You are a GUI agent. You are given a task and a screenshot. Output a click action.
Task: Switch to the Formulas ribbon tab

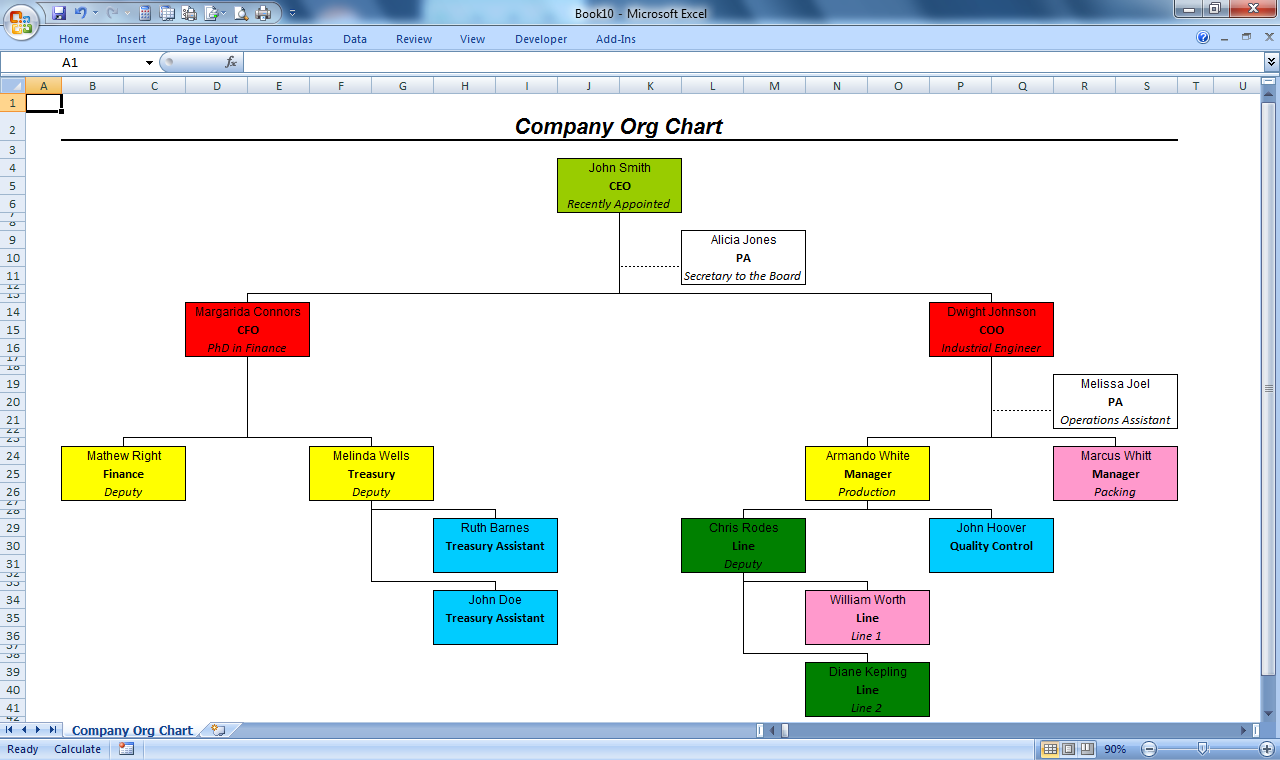point(289,39)
